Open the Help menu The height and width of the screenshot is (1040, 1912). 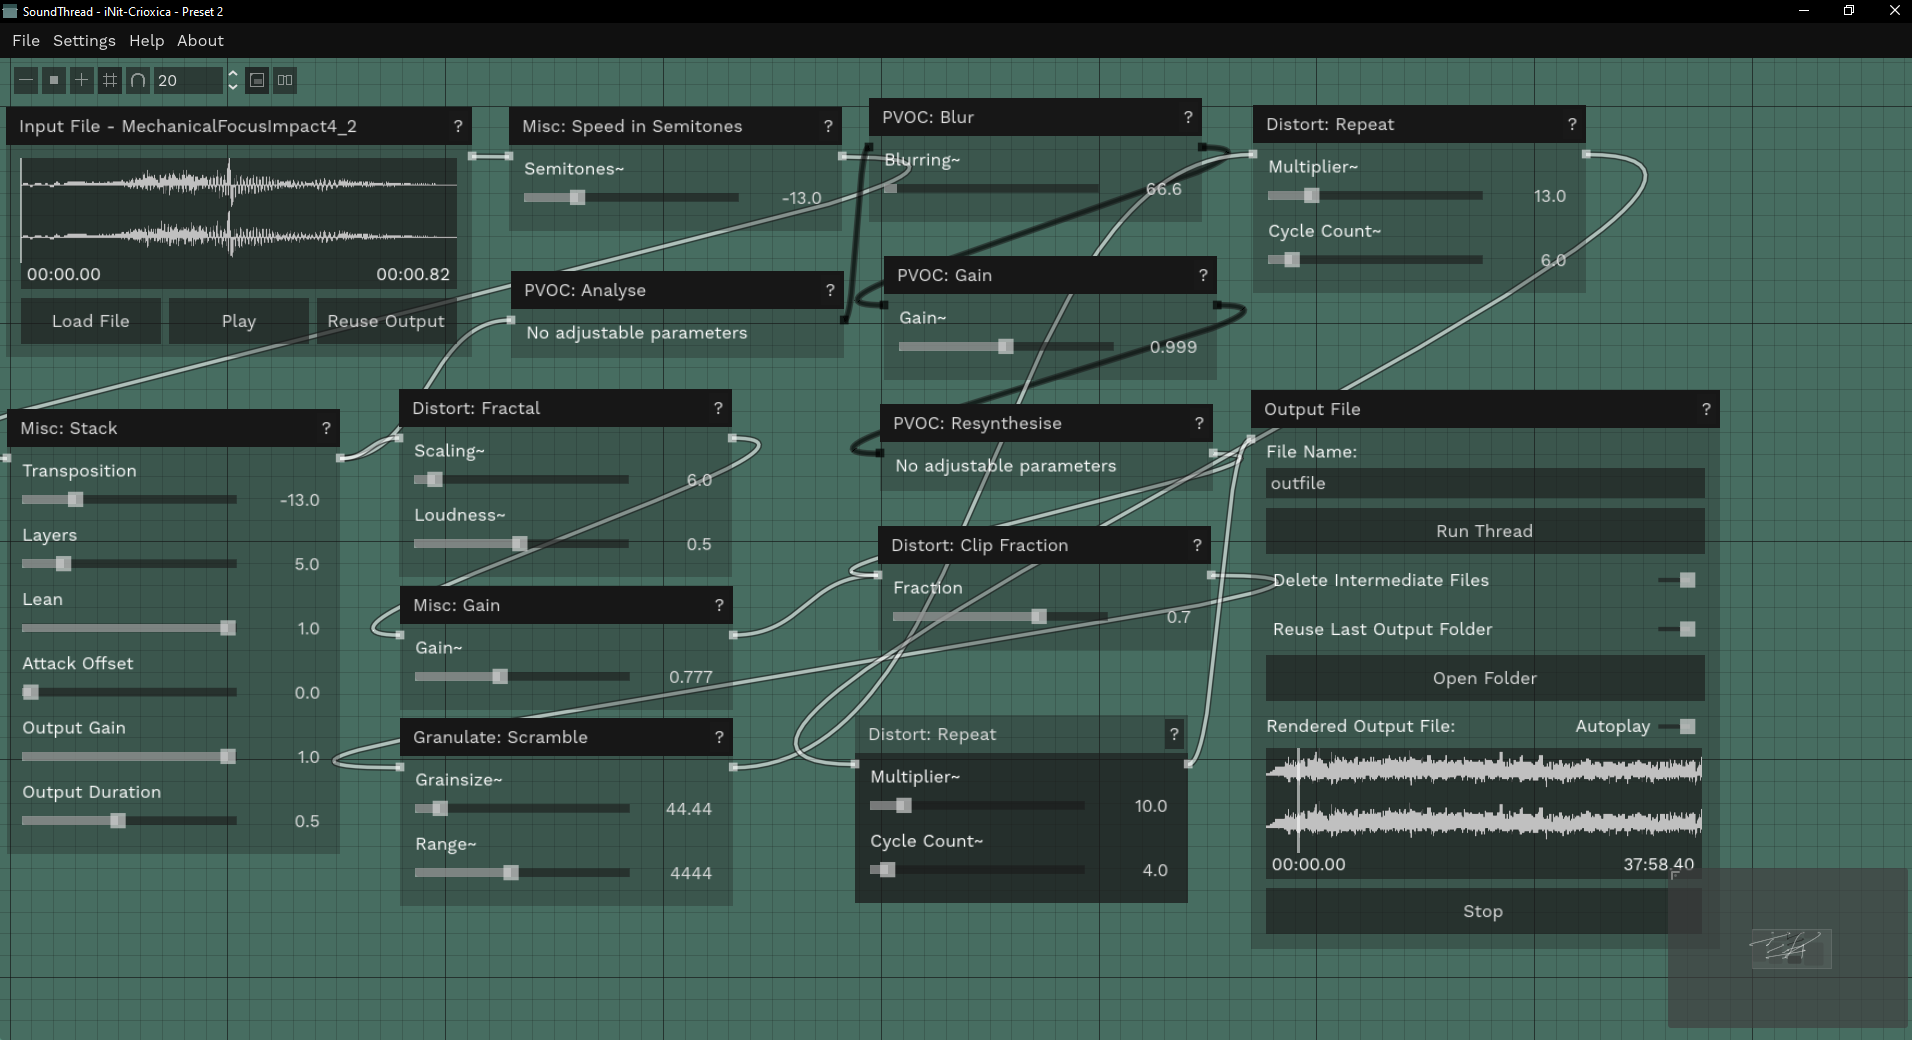tap(146, 40)
